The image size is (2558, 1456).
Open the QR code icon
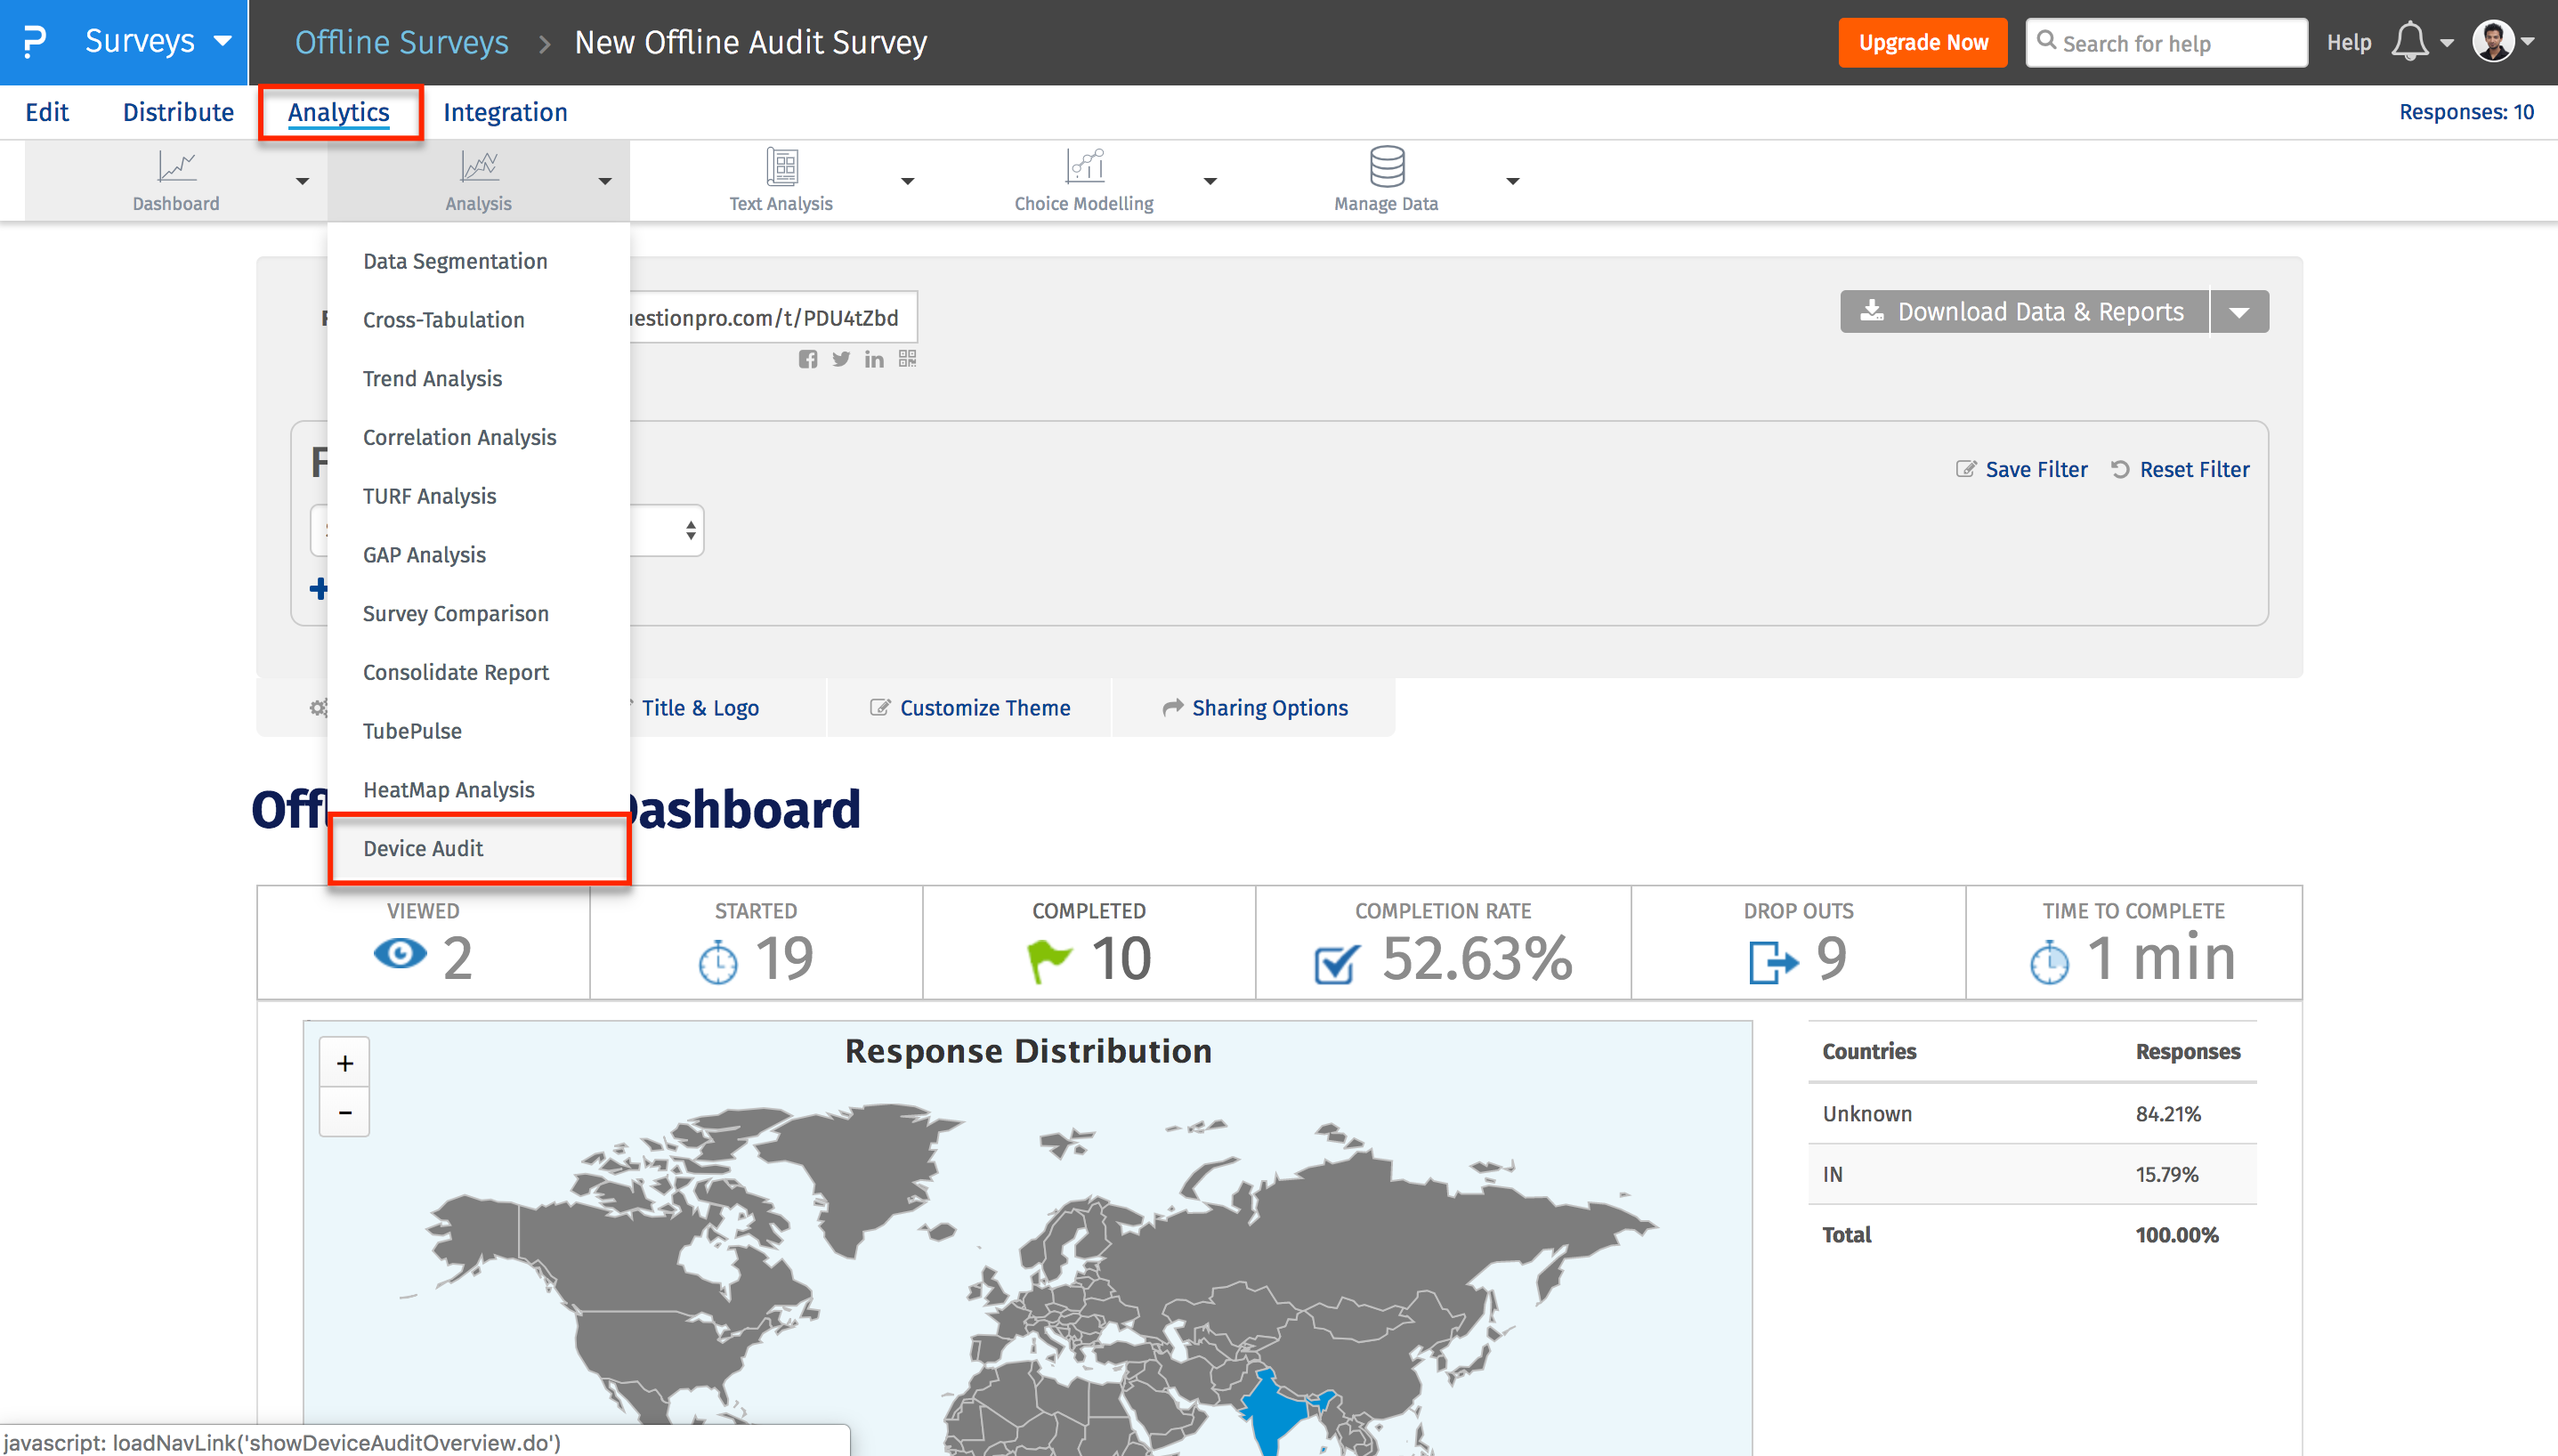pyautogui.click(x=907, y=358)
